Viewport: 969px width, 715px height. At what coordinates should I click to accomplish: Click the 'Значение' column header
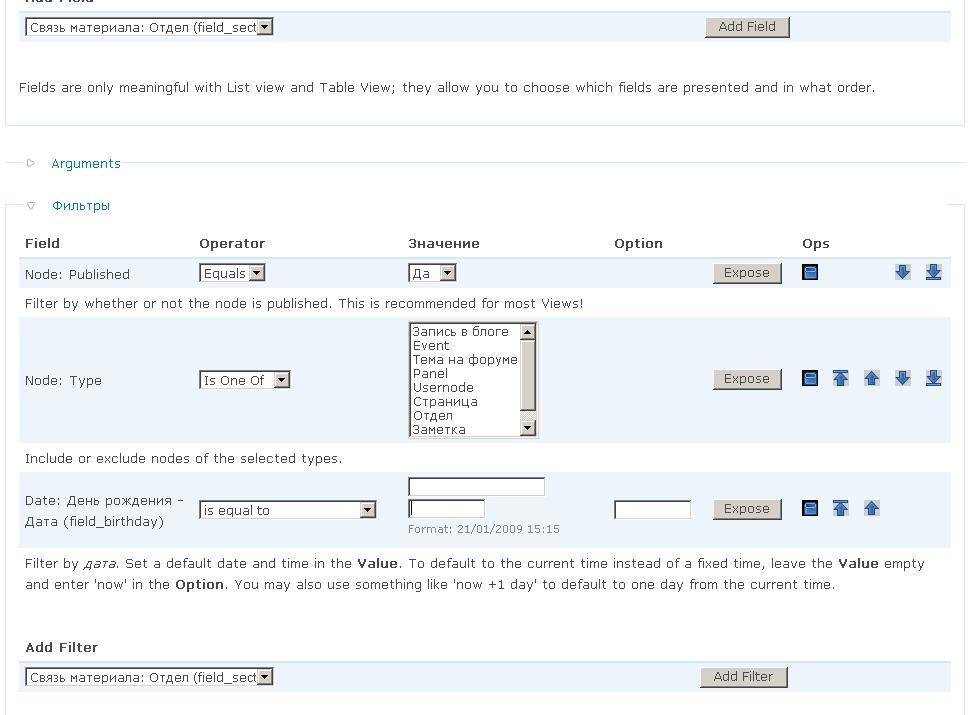[x=444, y=243]
